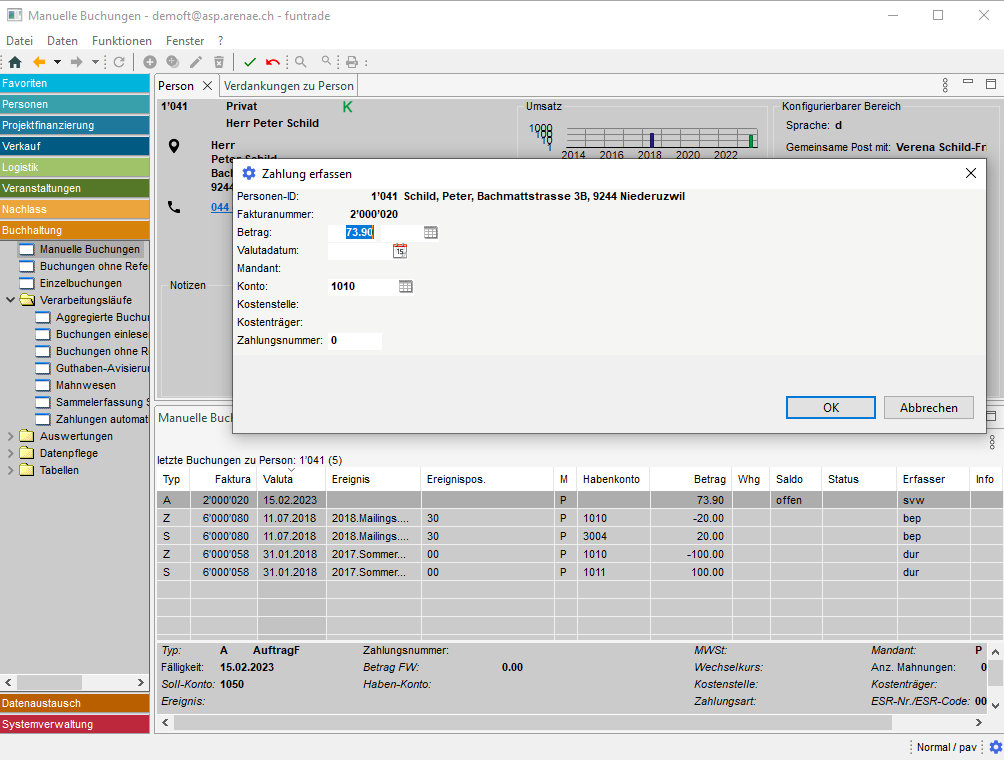This screenshot has height=760, width=1004.
Task: Click the orange back arrow in toolbar
Action: click(40, 62)
